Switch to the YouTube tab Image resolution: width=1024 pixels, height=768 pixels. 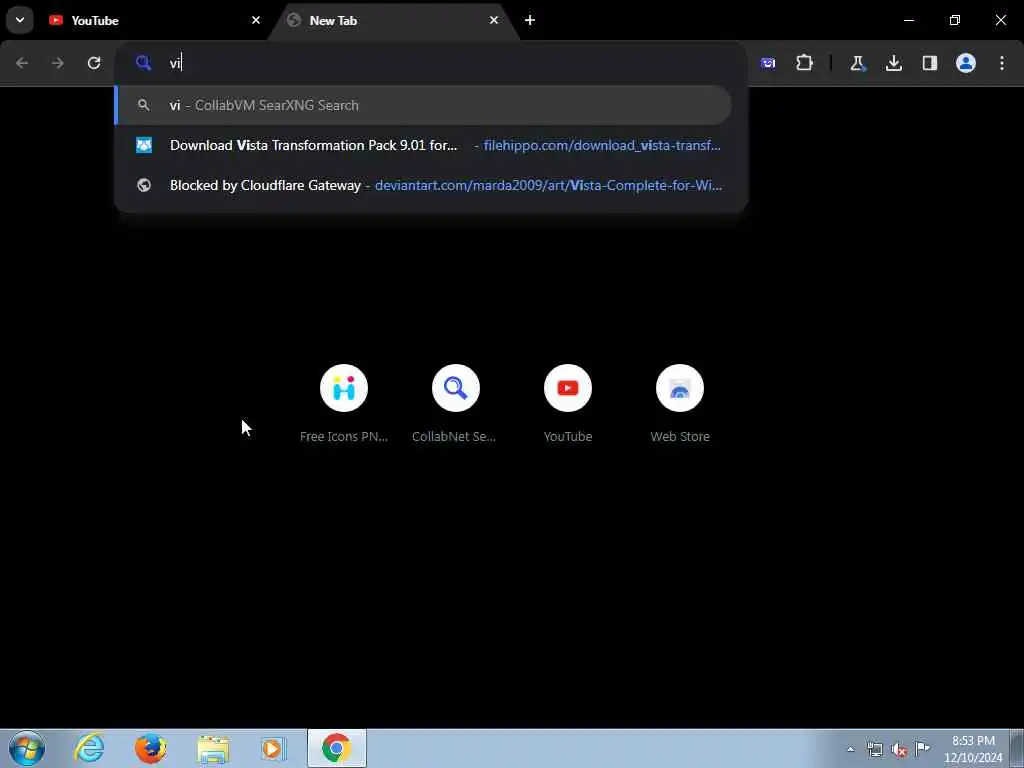155,20
